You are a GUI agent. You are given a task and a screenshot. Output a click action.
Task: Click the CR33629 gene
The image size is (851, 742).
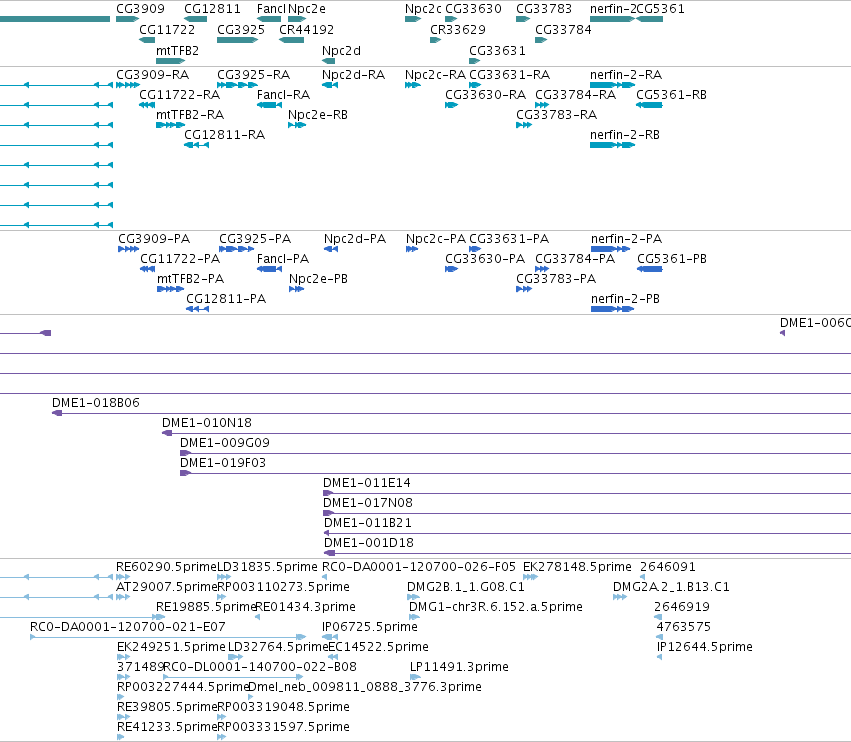(435, 40)
